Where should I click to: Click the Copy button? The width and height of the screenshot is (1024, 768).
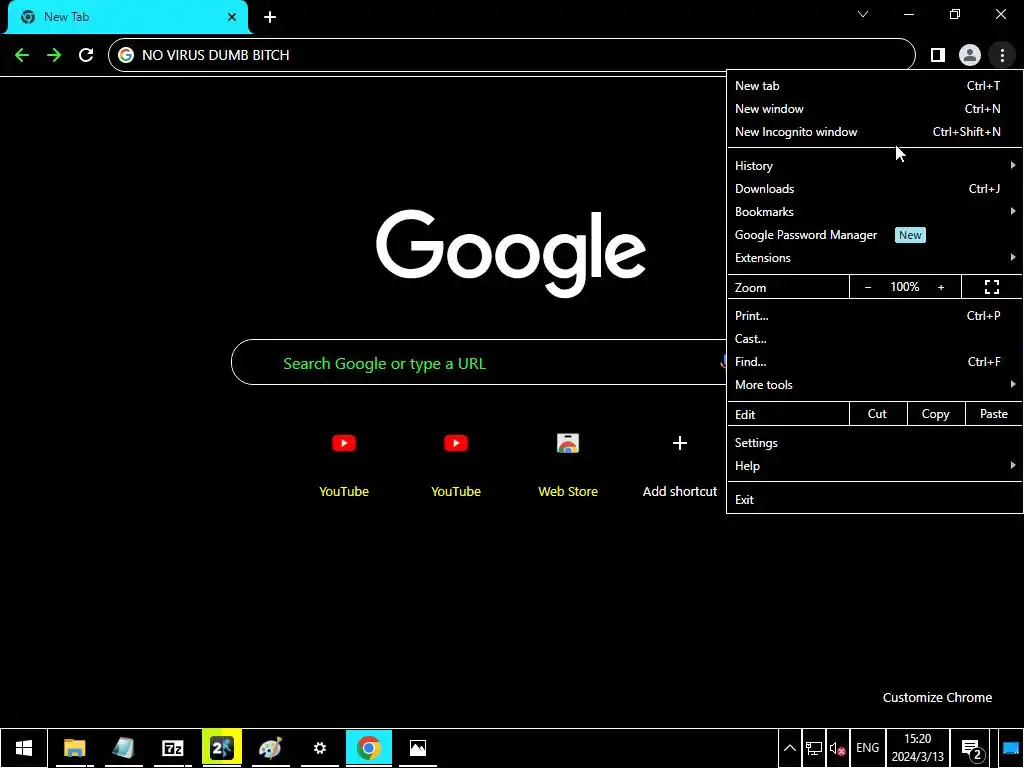[936, 414]
